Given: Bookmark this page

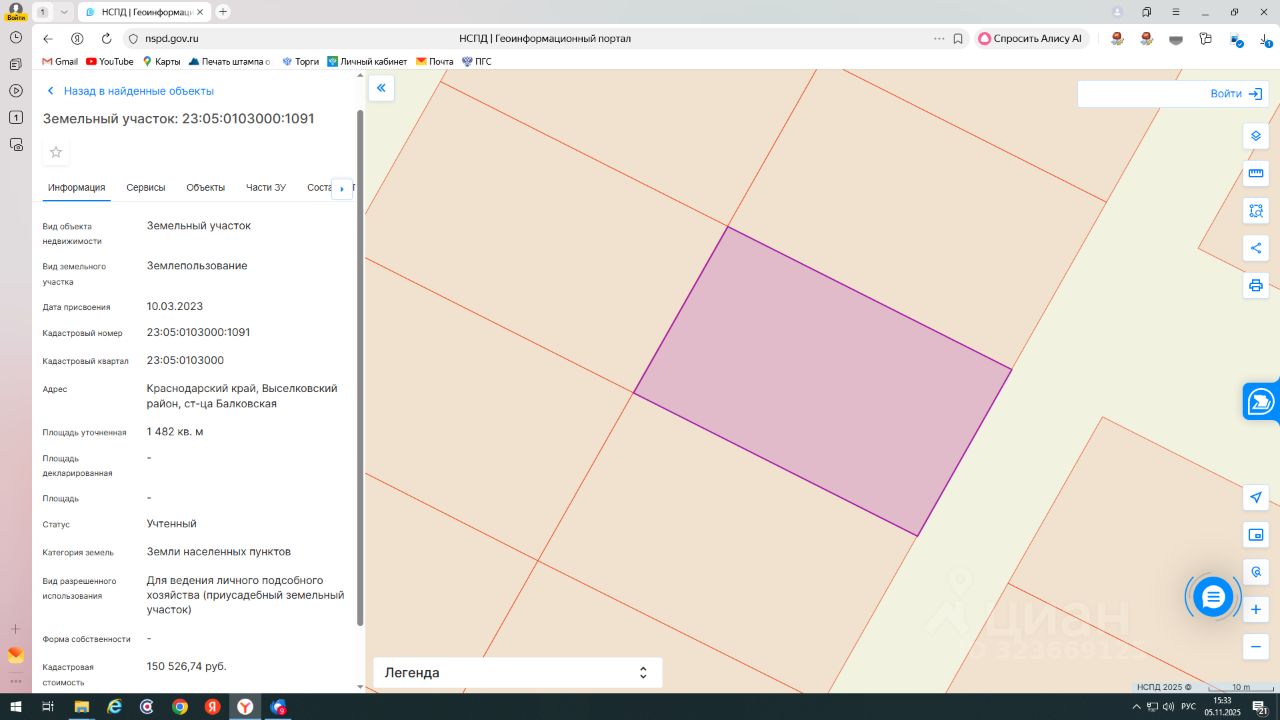Looking at the screenshot, I should (x=958, y=39).
